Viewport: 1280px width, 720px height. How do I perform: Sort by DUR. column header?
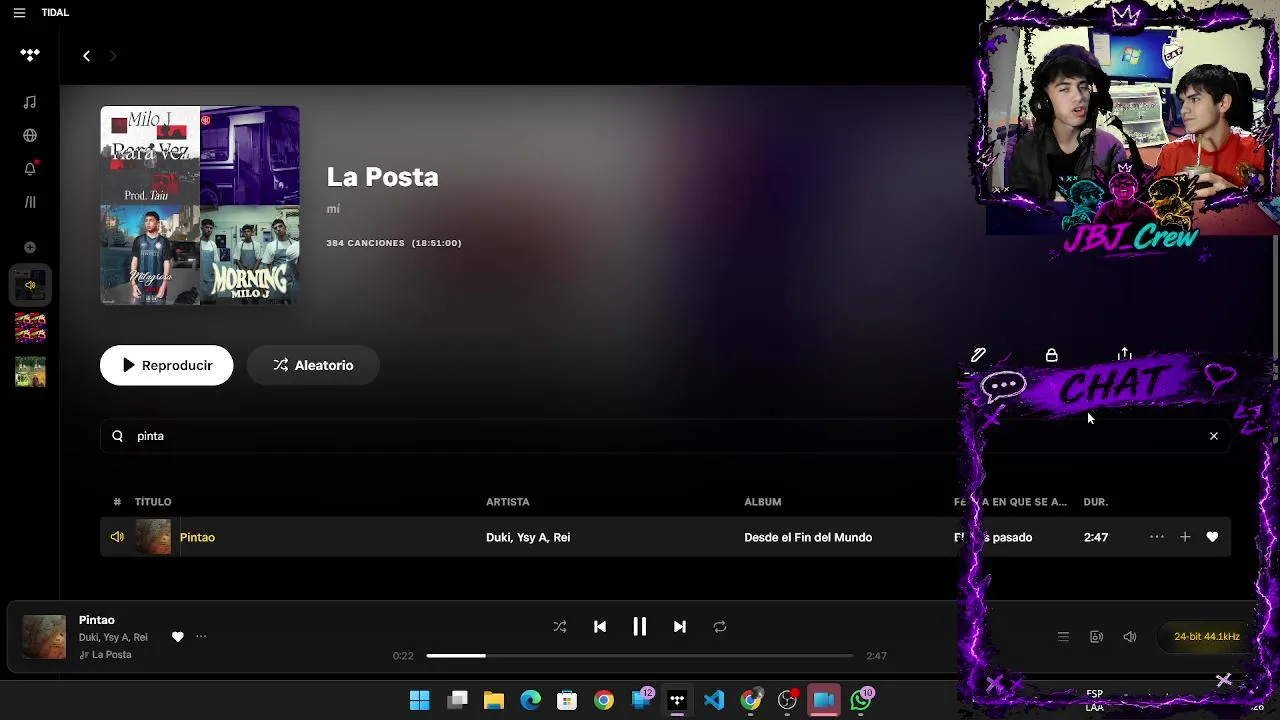pyautogui.click(x=1096, y=502)
